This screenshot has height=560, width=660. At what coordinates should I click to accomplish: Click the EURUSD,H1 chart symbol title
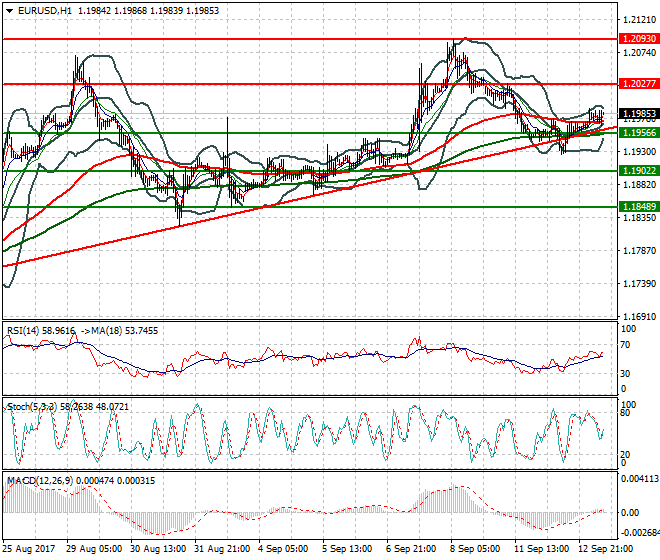coord(41,10)
